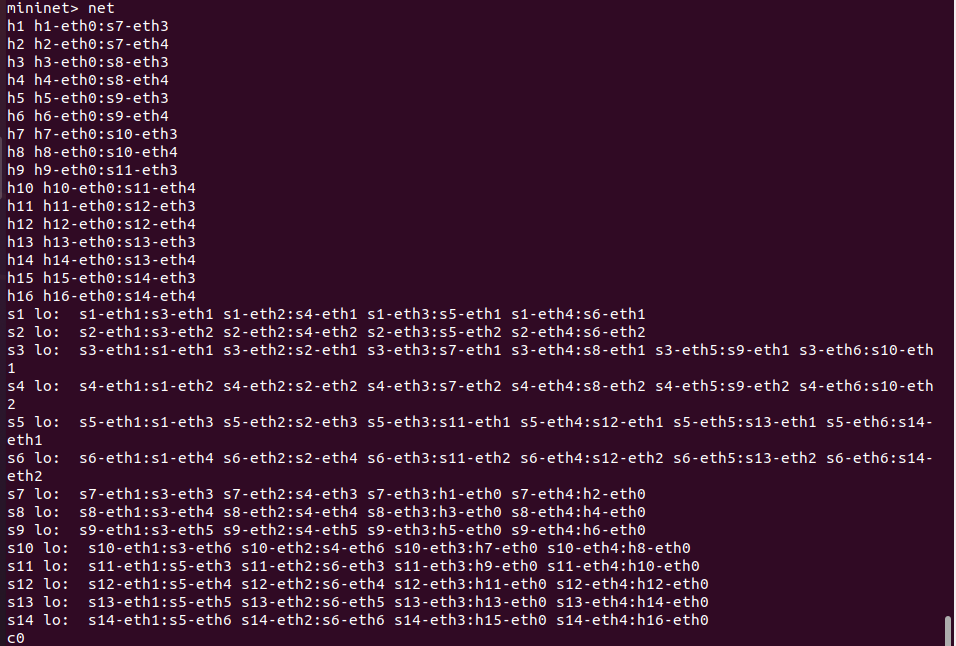The image size is (956, 646).
Task: Click the s10-eth1:s3-eth6 link text
Action: (160, 548)
